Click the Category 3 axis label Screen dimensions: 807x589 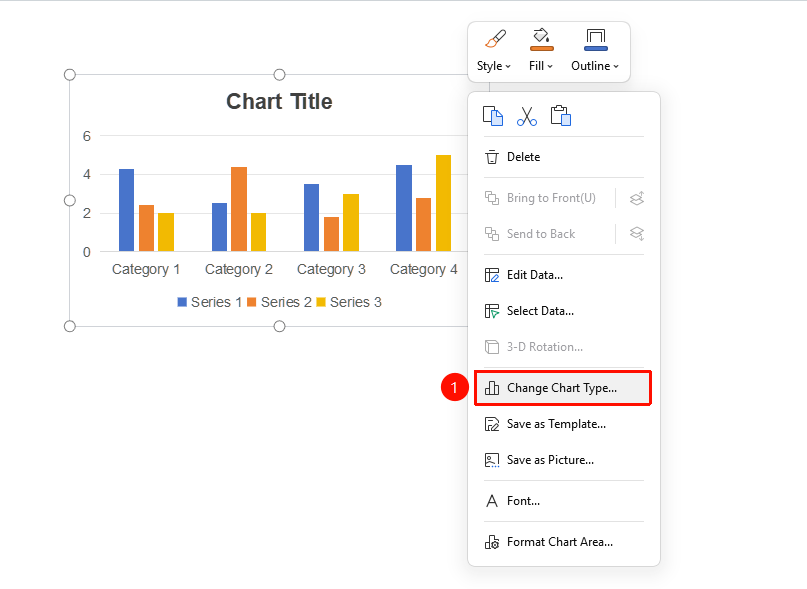(x=331, y=269)
